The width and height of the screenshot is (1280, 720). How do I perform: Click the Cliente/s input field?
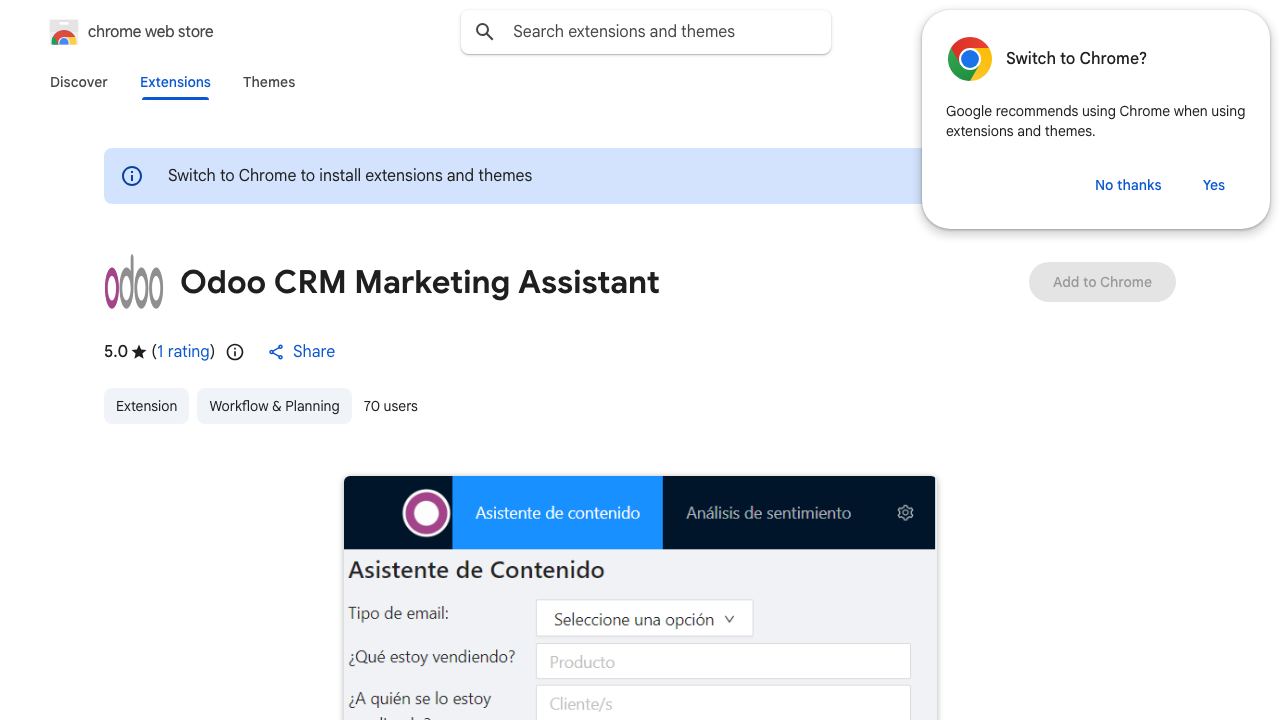[724, 702]
